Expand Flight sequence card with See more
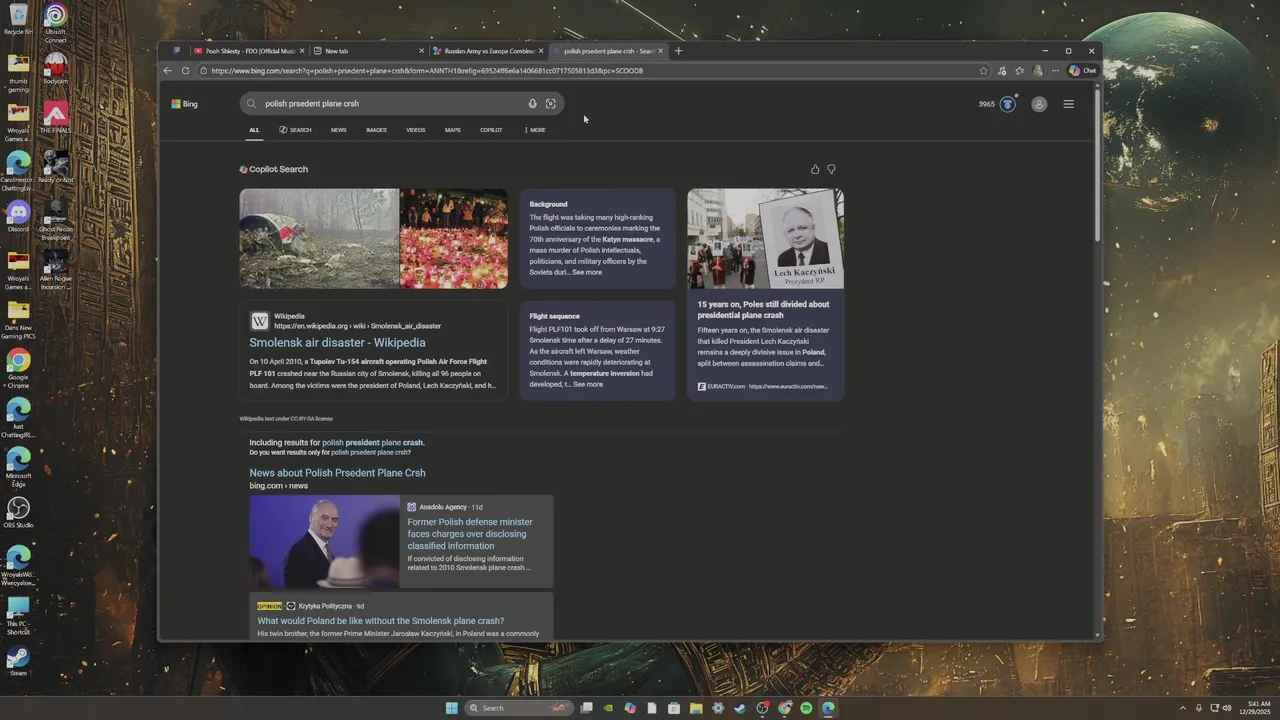This screenshot has width=1280, height=720. (x=588, y=384)
